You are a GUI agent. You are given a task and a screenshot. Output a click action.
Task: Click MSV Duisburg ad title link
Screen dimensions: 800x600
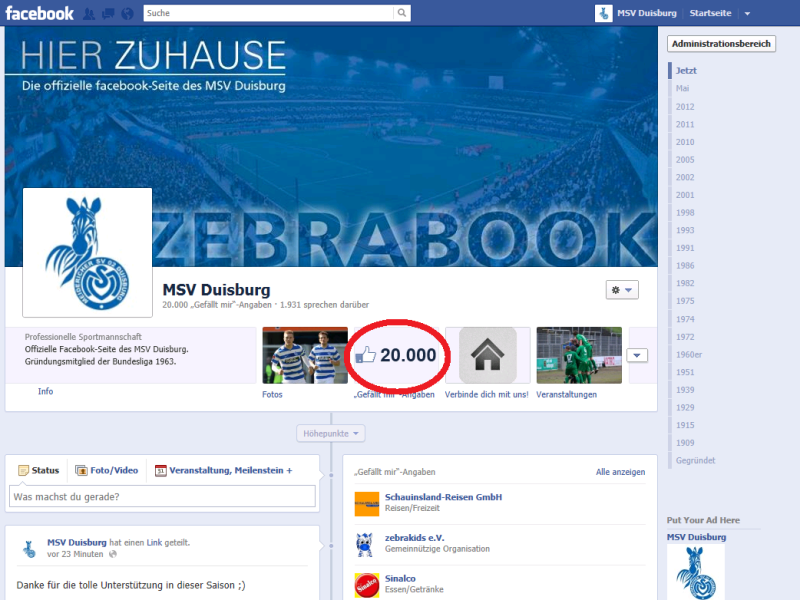pos(696,537)
